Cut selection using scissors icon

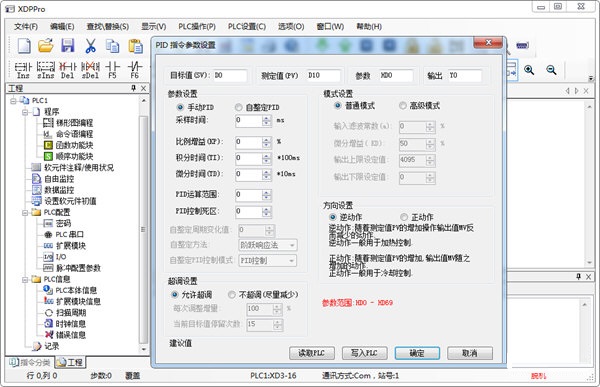point(90,46)
